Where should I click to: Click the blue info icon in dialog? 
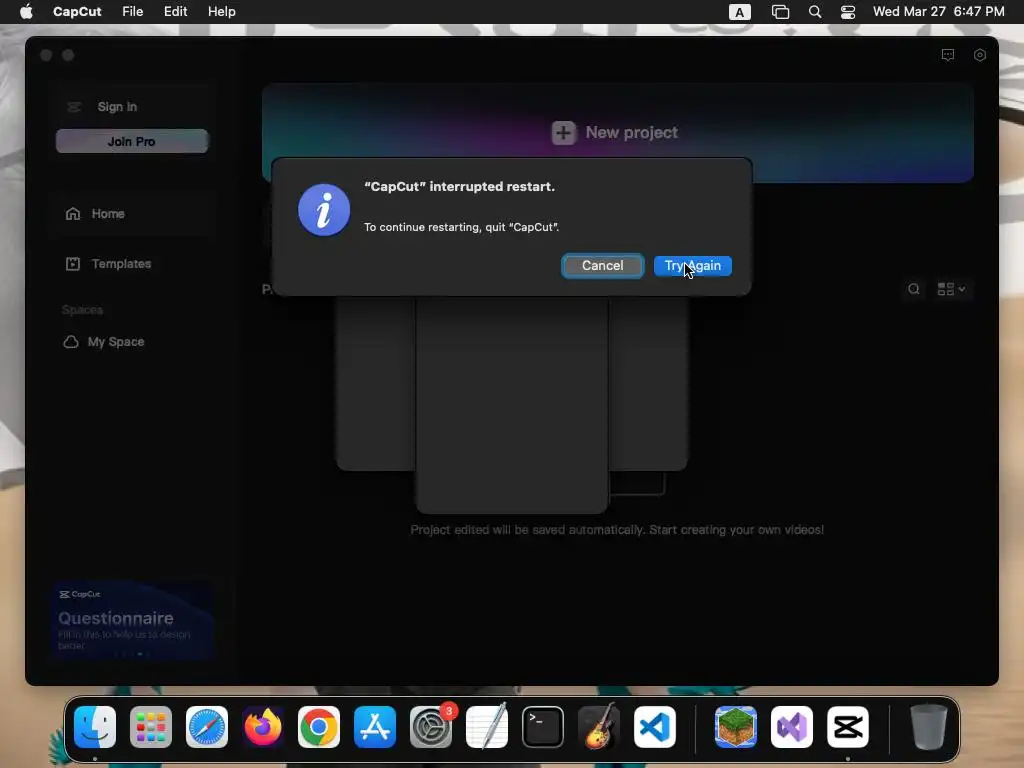[324, 210]
